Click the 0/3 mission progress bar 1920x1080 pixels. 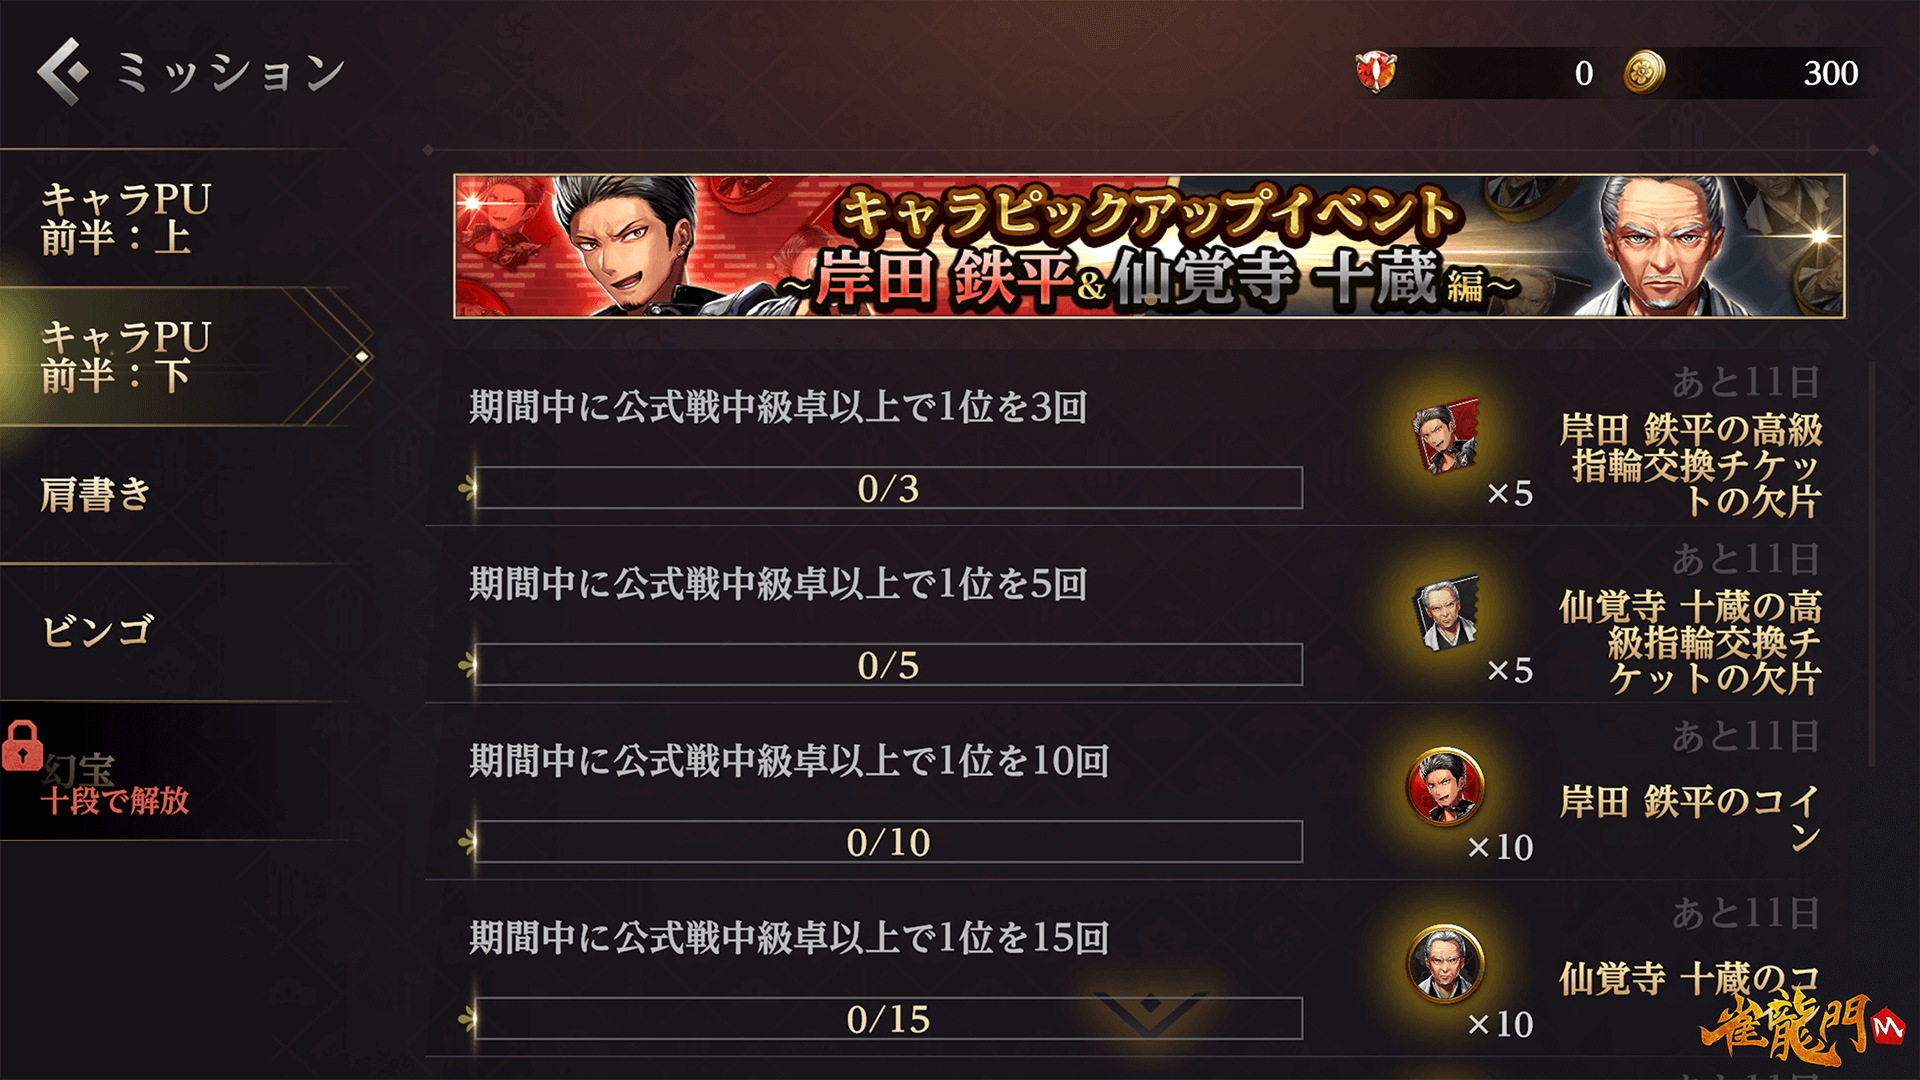click(888, 488)
